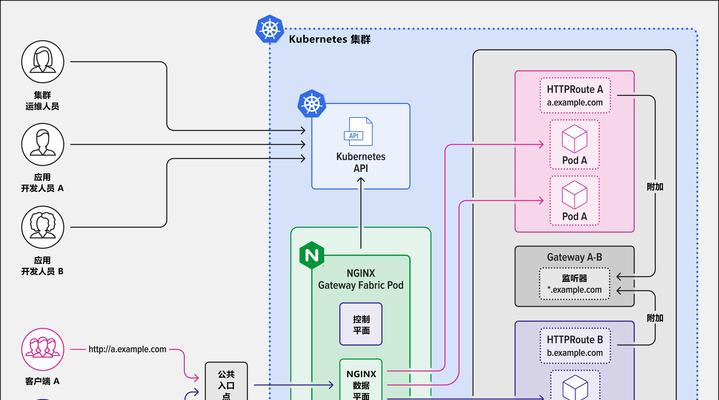
Task: Click the '集群运维人员' label
Action: (42, 100)
